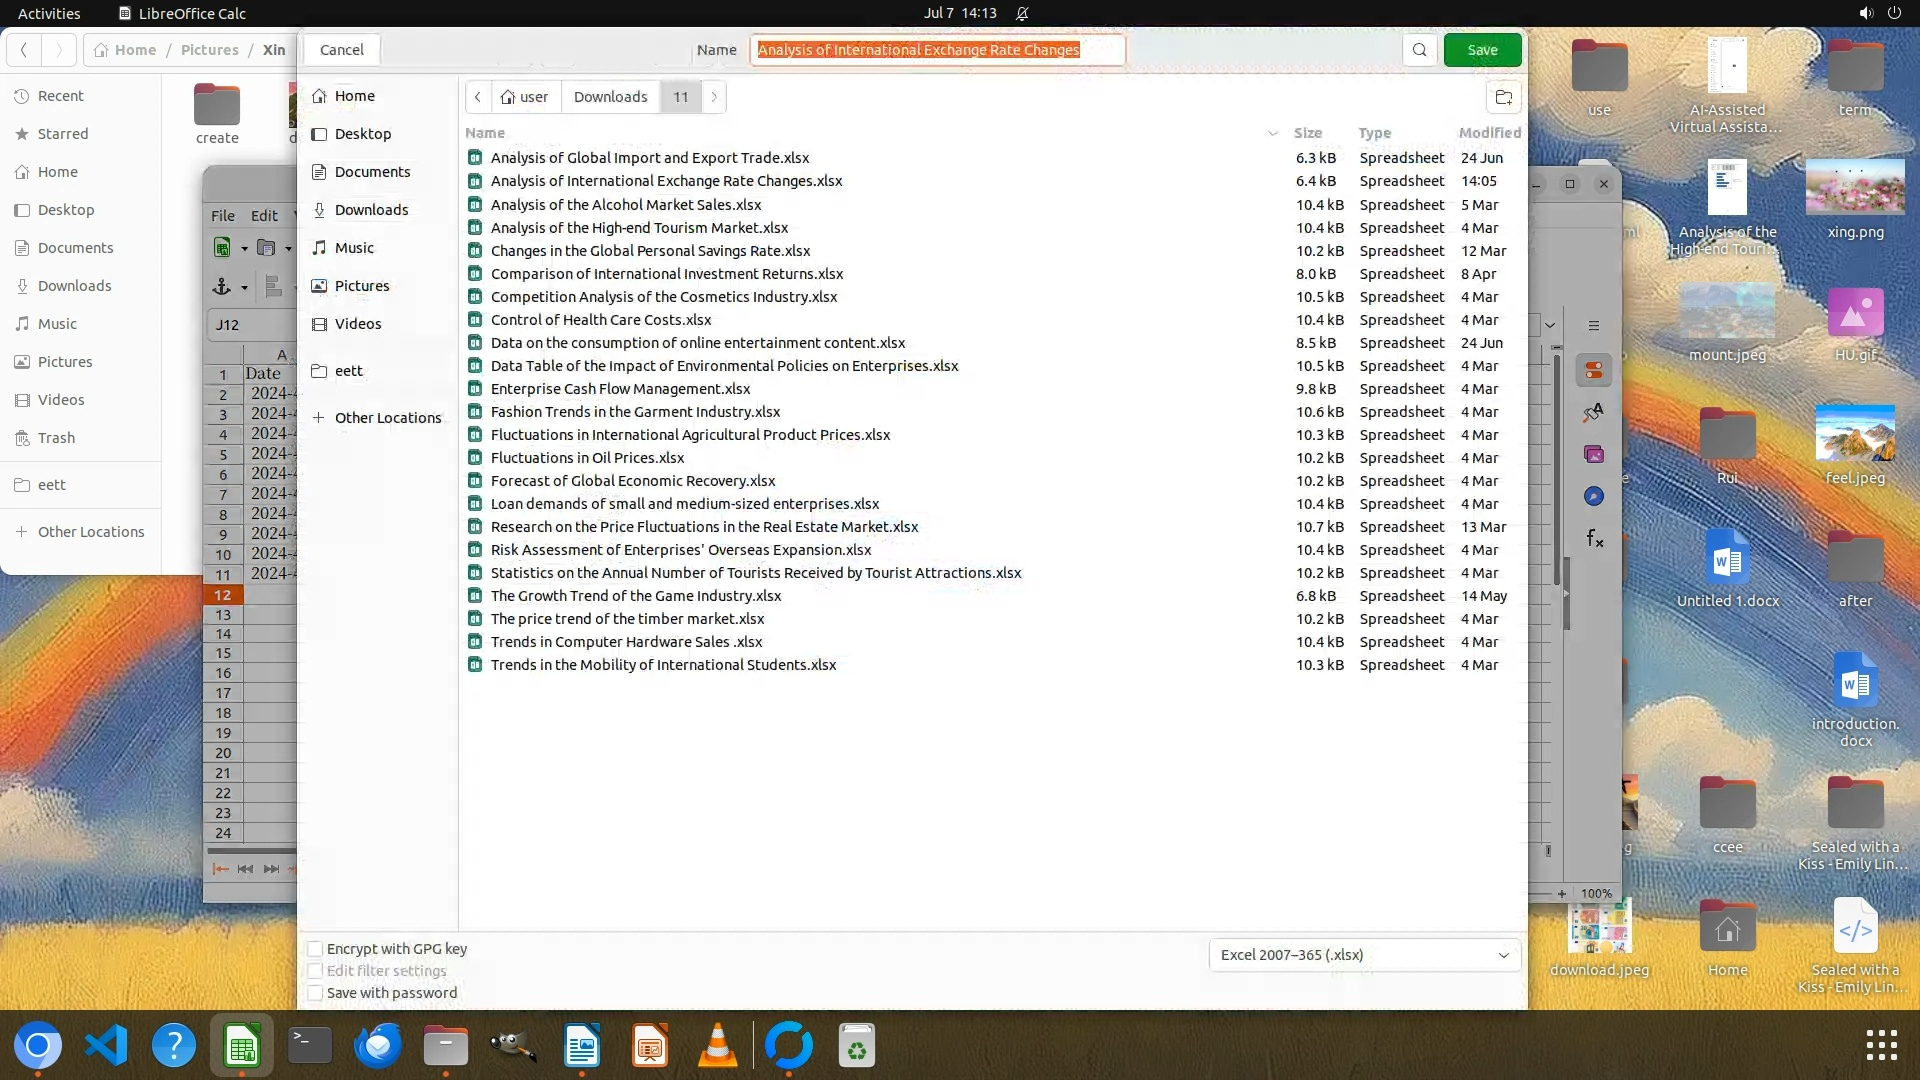Open the Functions sidebar icon
Screen dimensions: 1920x1080
click(x=1594, y=539)
